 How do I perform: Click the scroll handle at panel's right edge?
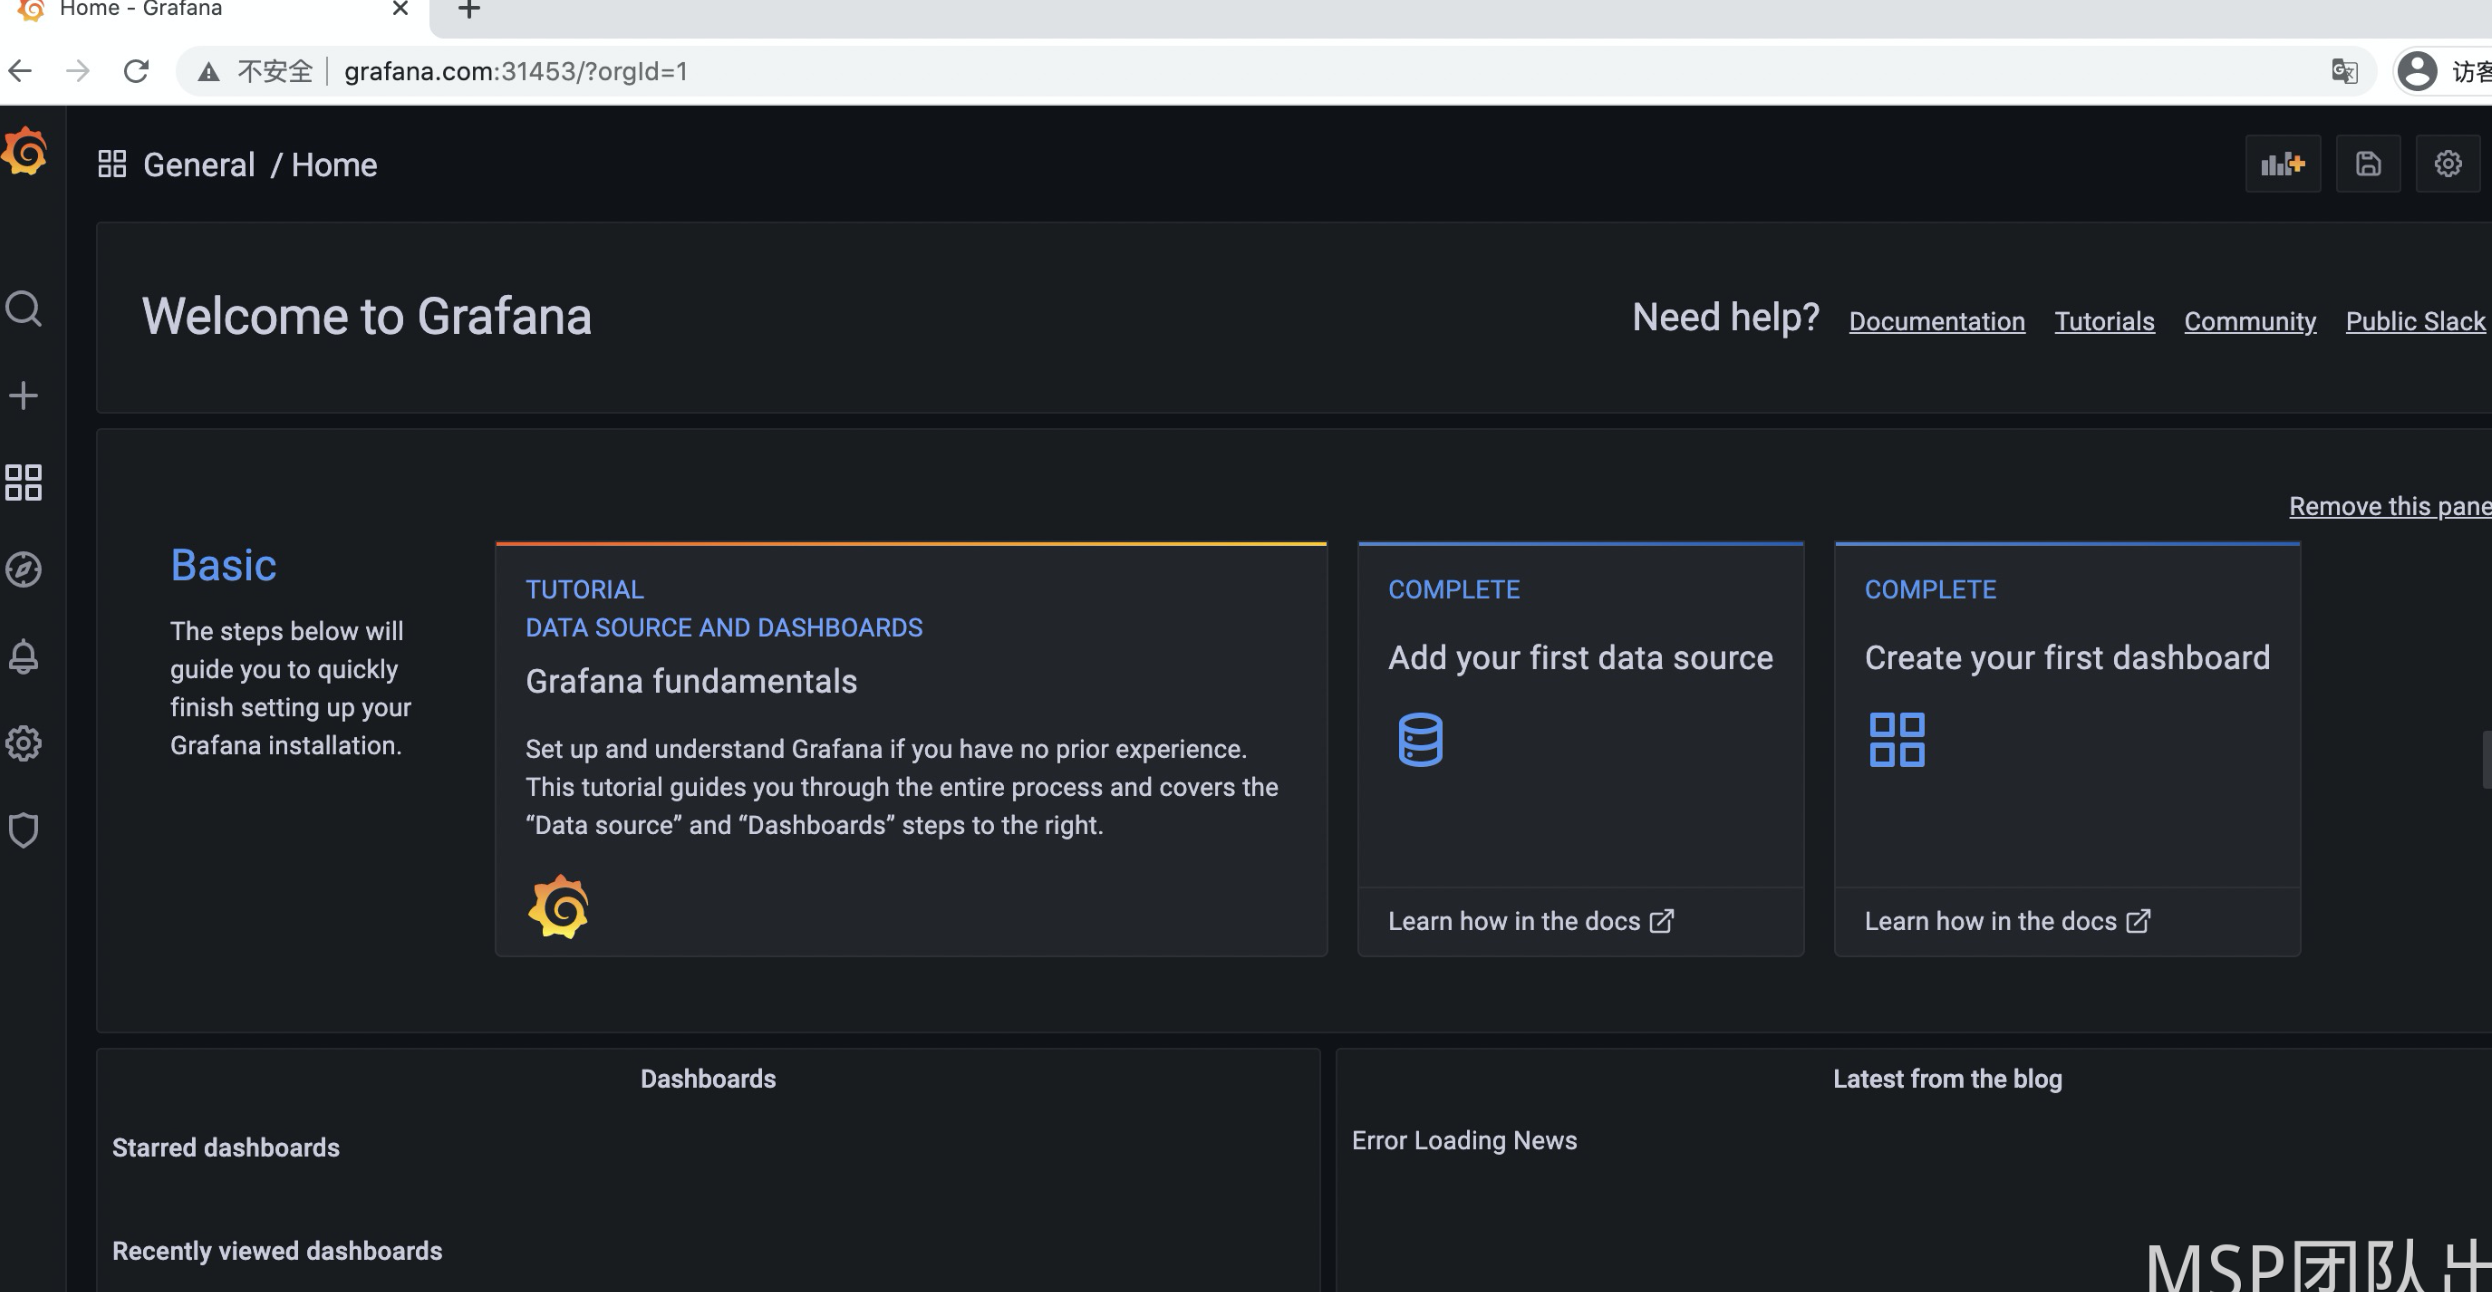pos(2486,760)
